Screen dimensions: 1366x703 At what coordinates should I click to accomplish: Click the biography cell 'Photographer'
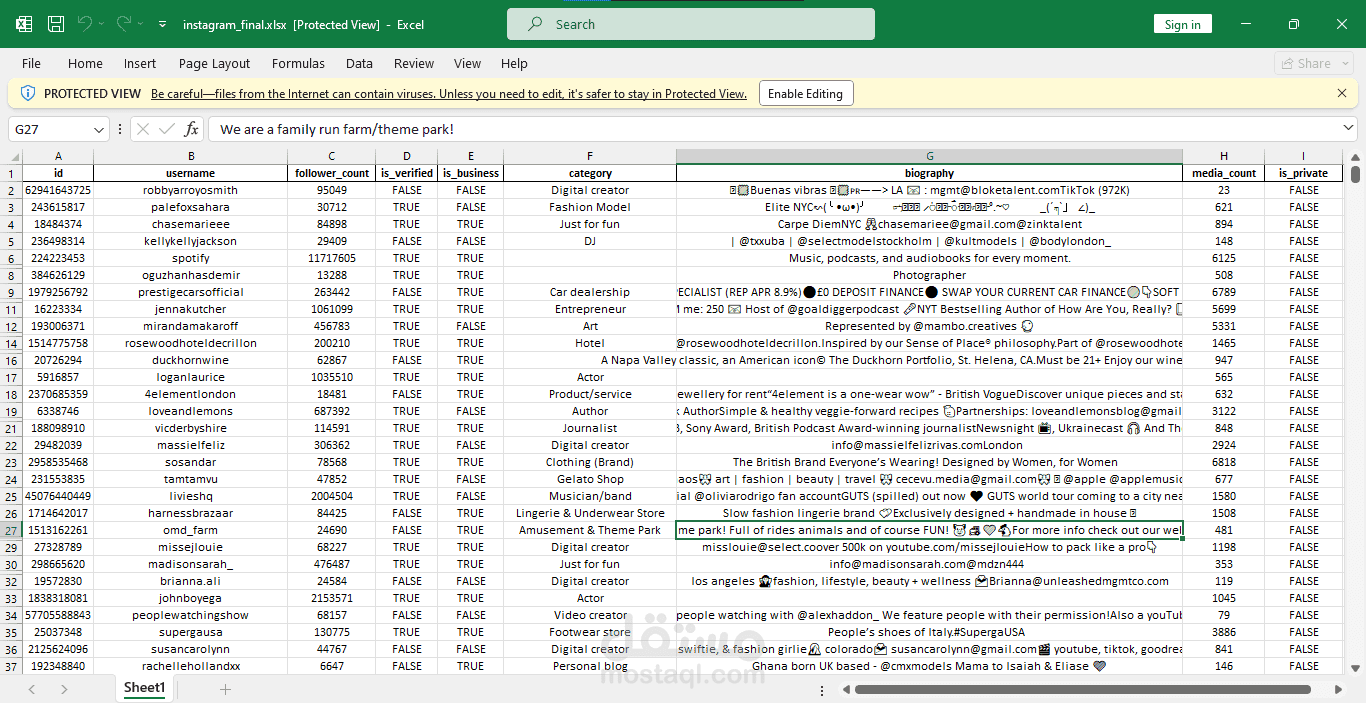click(929, 275)
